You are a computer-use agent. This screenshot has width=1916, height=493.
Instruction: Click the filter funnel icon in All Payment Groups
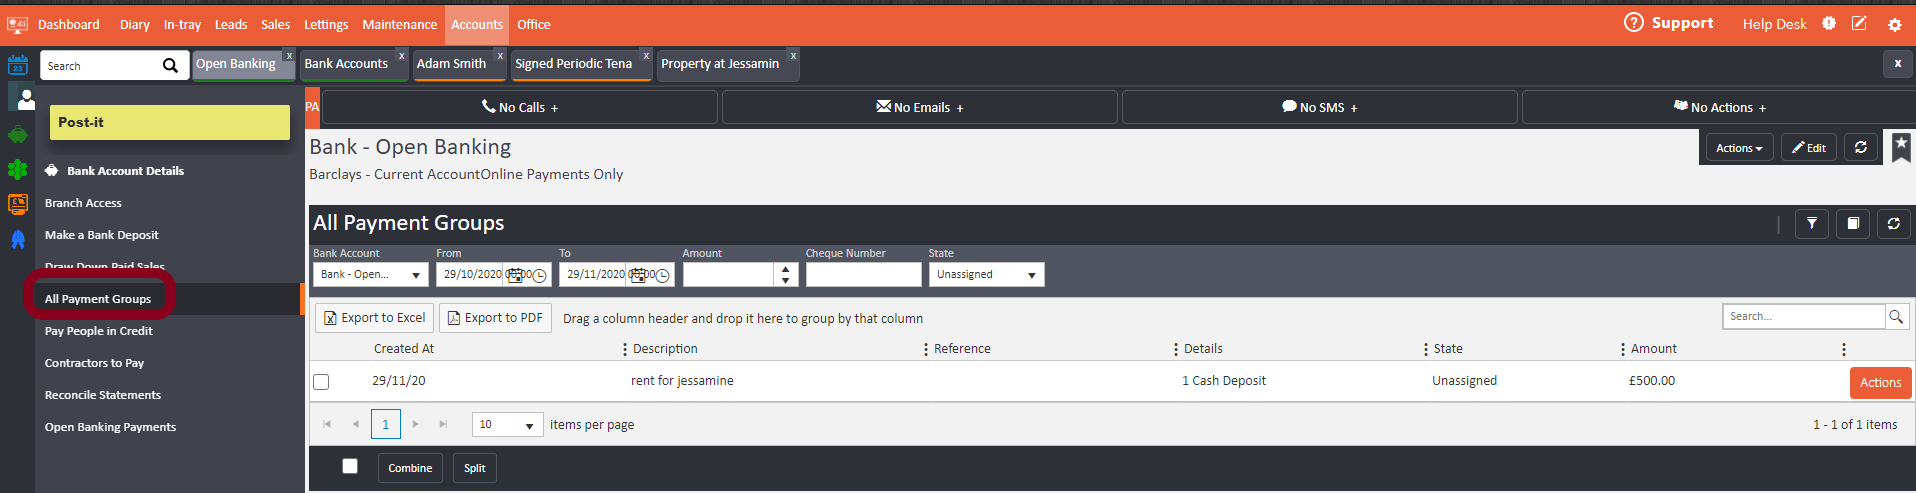point(1811,224)
